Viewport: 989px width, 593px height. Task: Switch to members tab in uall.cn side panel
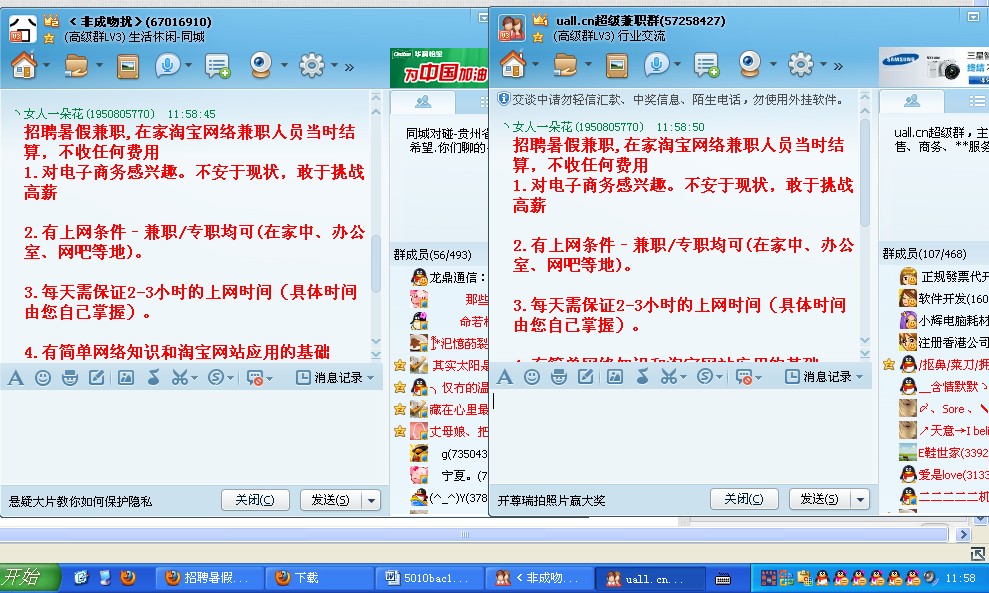click(911, 101)
